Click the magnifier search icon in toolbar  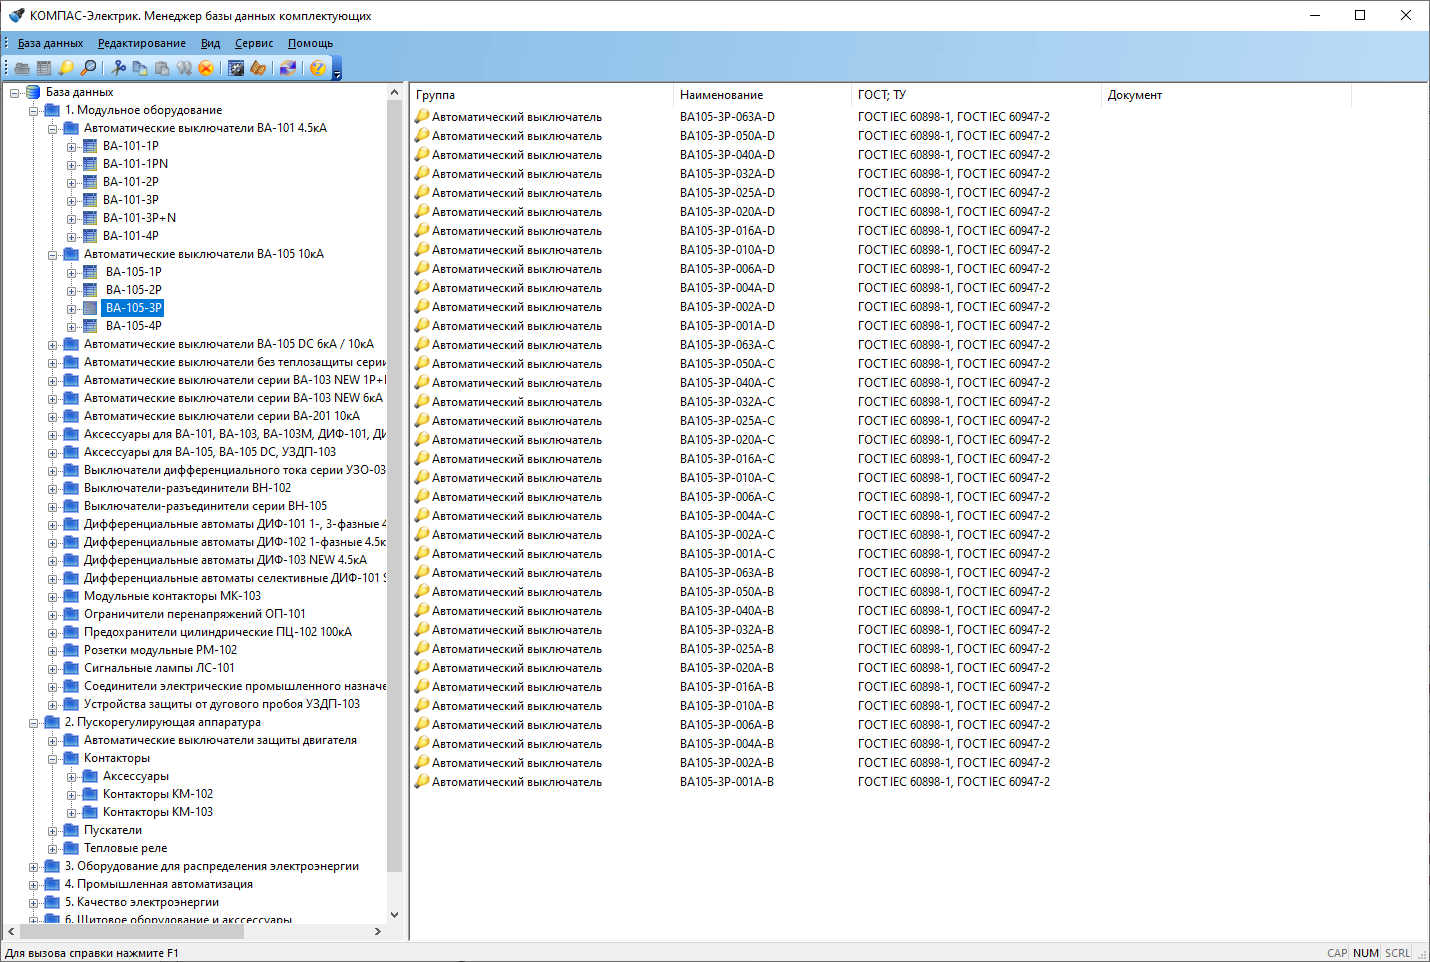click(x=89, y=68)
